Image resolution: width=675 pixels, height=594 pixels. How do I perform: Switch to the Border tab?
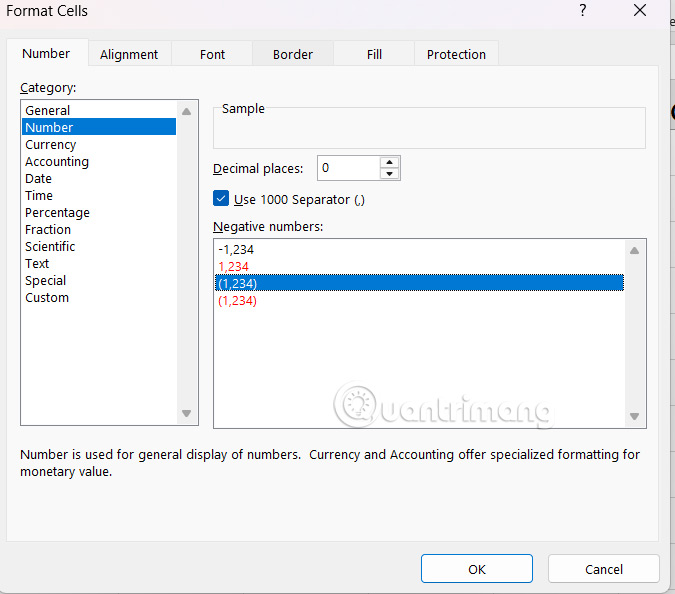[x=293, y=54]
